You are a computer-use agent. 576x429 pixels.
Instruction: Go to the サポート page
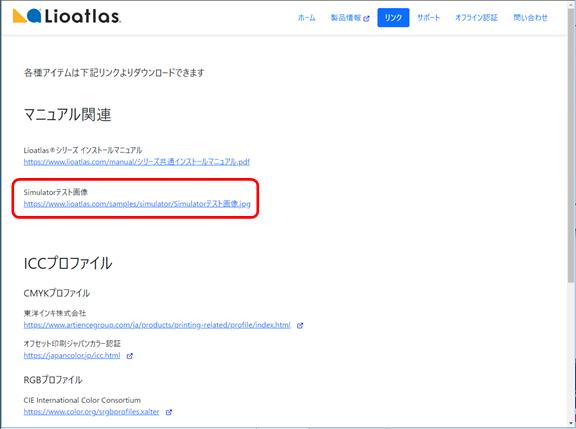(428, 18)
